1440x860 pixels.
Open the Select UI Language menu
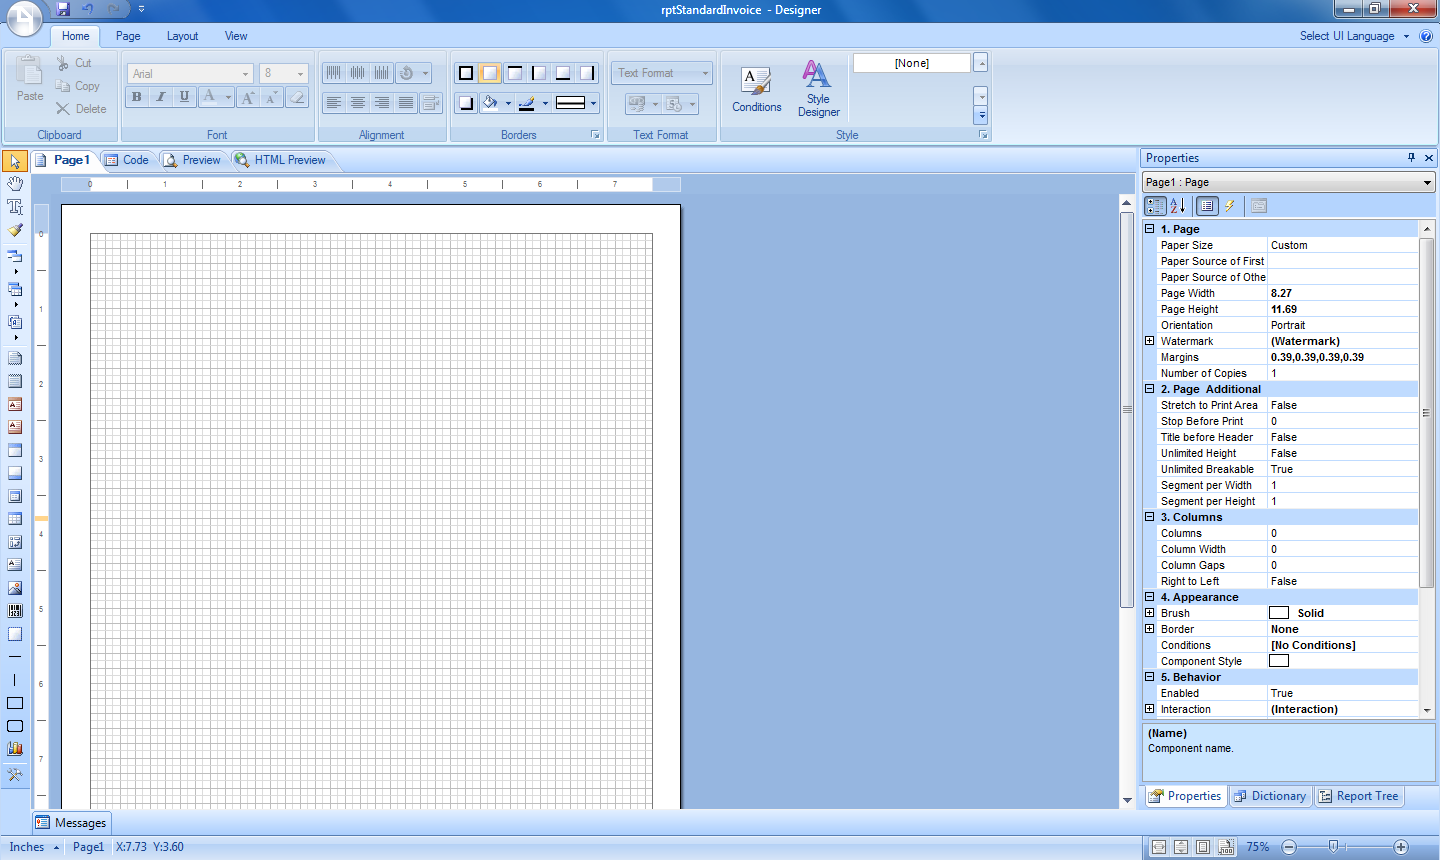[1354, 36]
